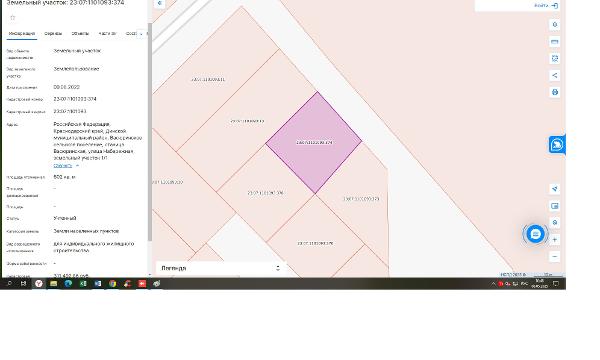Select the area-selection tool icon
600x360 pixels.
(x=555, y=59)
